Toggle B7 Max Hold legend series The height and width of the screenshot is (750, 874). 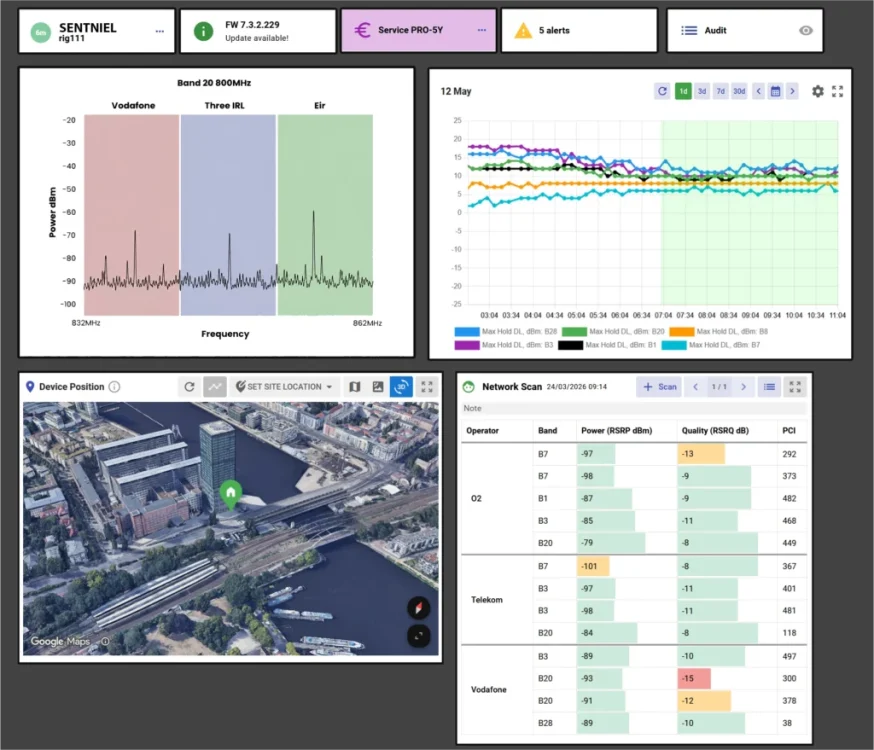tap(711, 345)
